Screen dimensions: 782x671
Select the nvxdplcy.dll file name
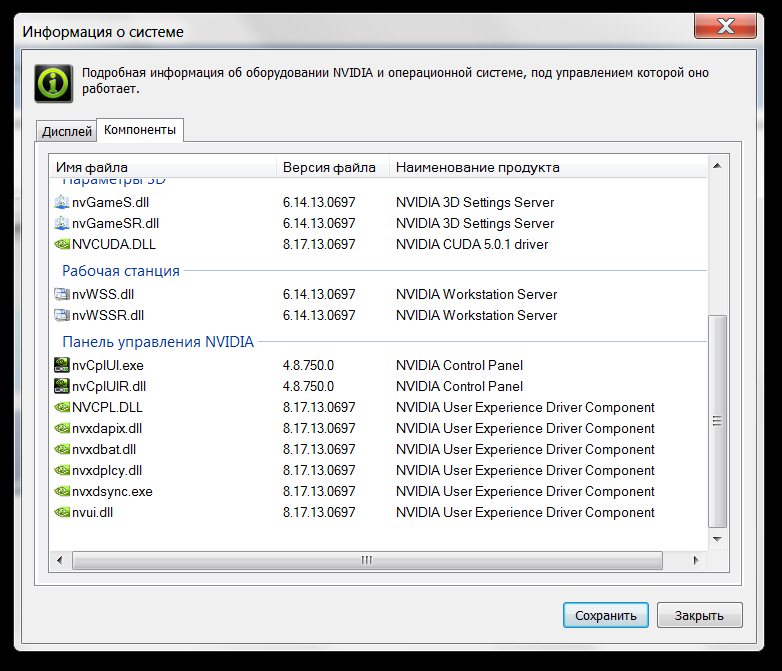107,470
